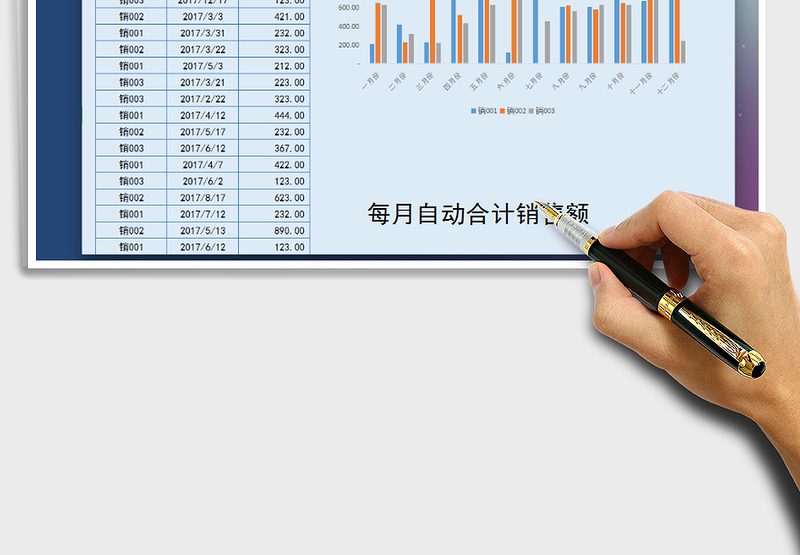The width and height of the screenshot is (800, 555).
Task: Select the date cell 2017/3/22
Action: [x=203, y=49]
